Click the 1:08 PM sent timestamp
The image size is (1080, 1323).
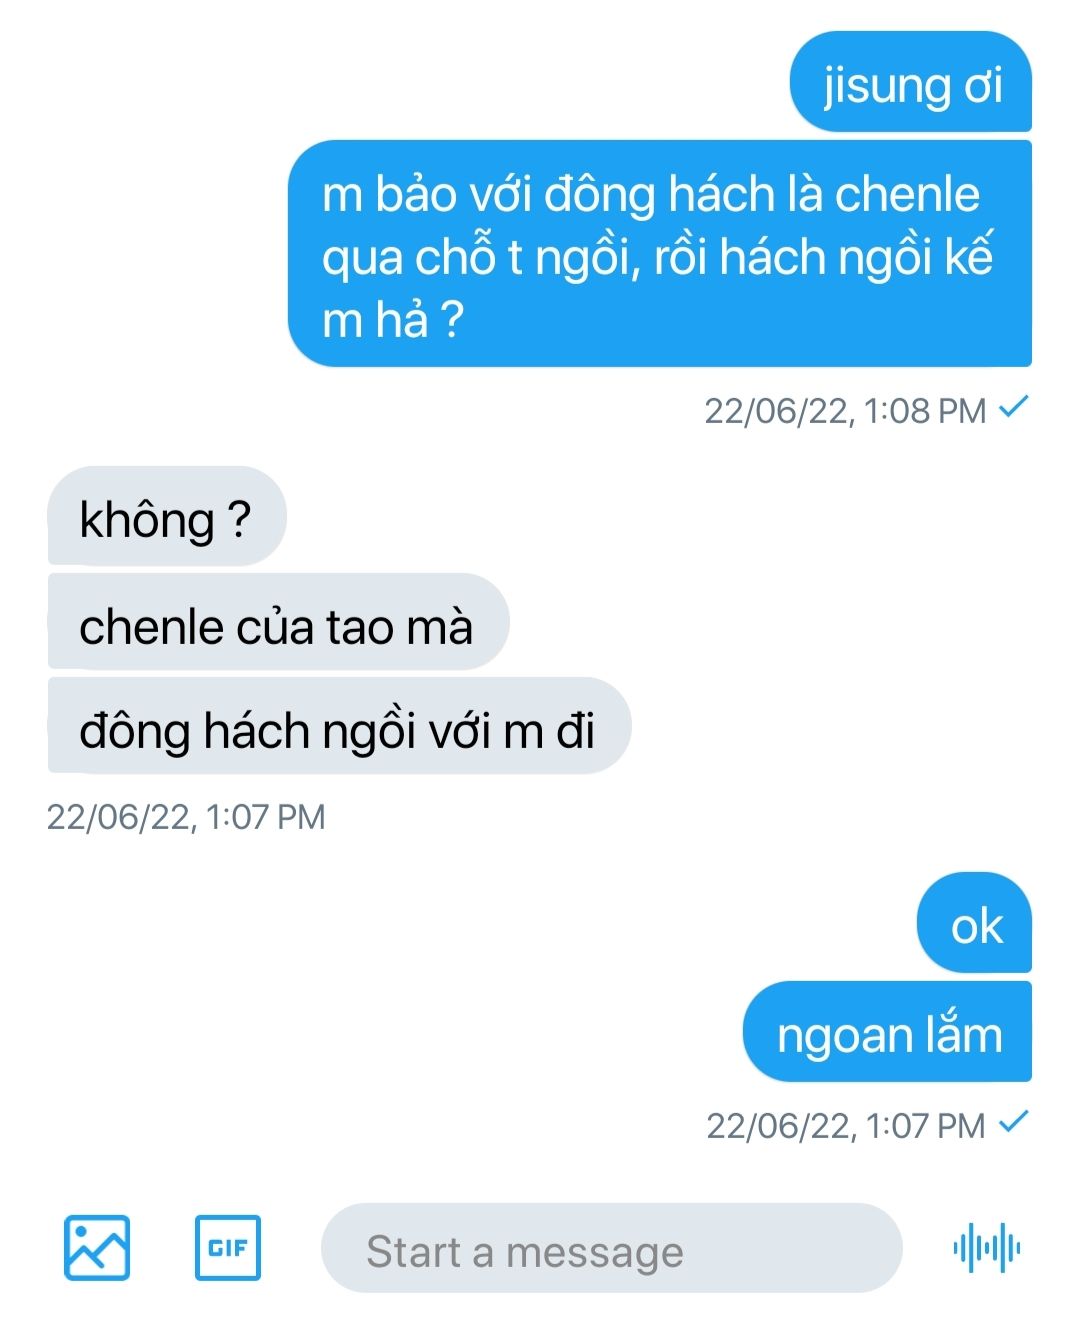[846, 410]
